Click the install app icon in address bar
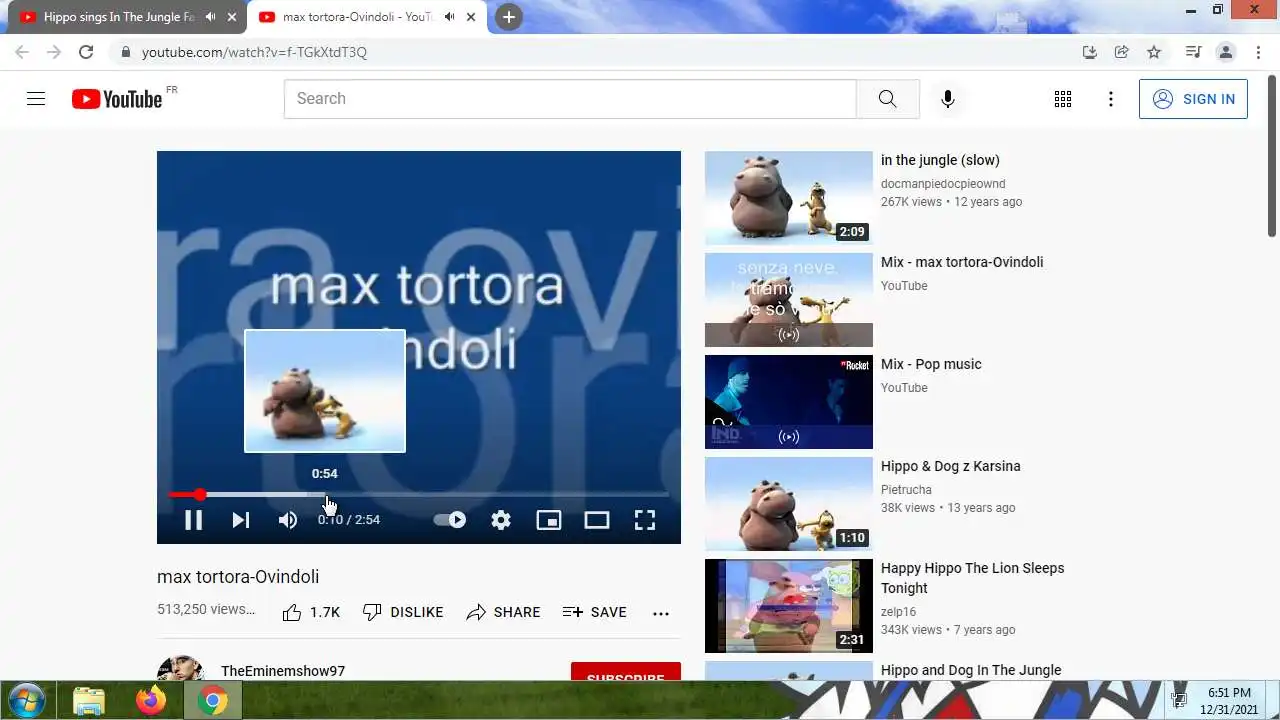The width and height of the screenshot is (1280, 720). click(x=1090, y=52)
